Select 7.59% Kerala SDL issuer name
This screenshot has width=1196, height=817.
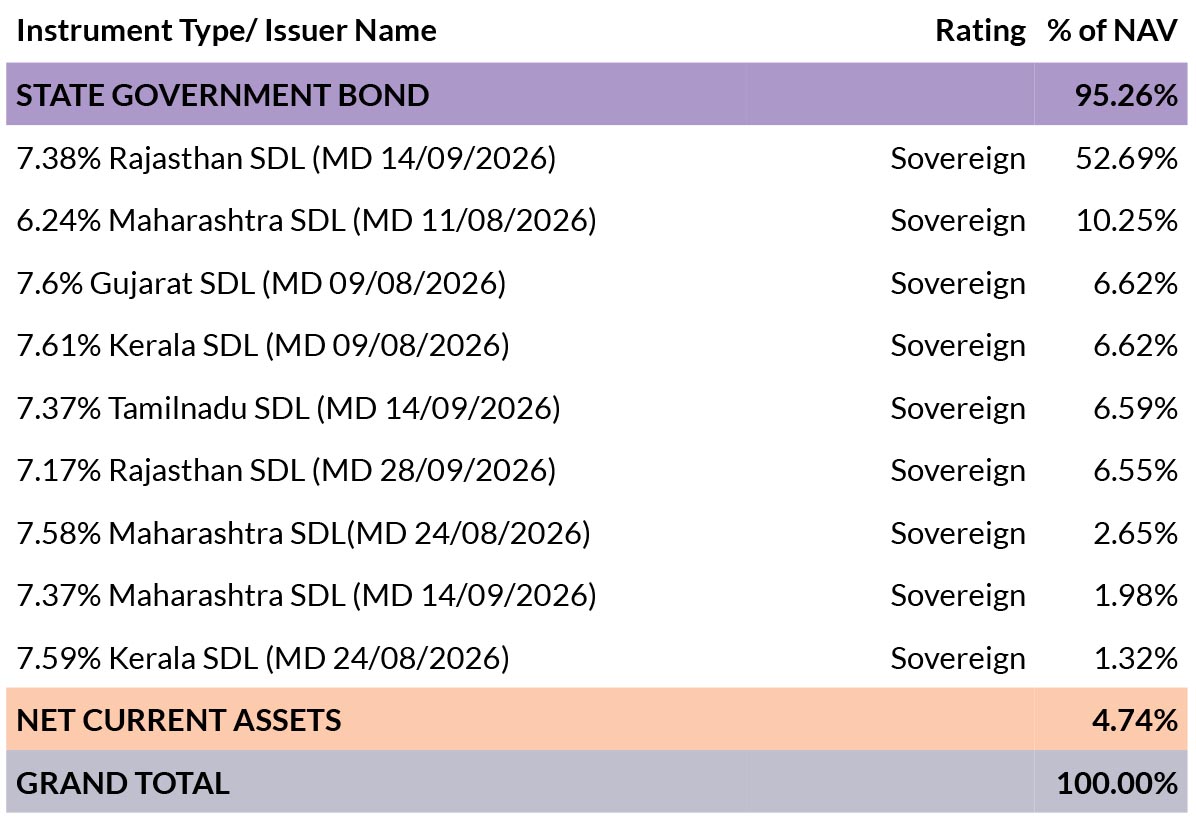point(263,658)
